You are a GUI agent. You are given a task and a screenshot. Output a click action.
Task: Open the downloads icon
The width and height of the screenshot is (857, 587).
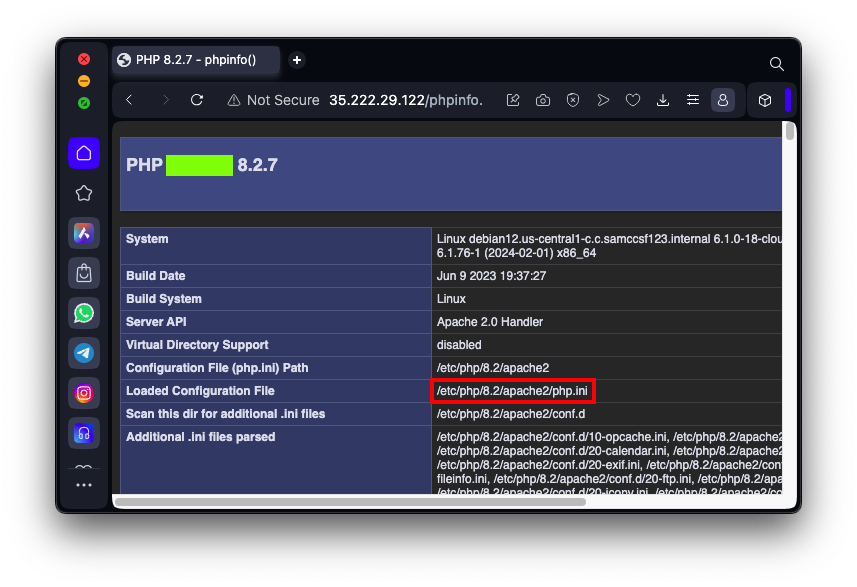click(x=663, y=100)
